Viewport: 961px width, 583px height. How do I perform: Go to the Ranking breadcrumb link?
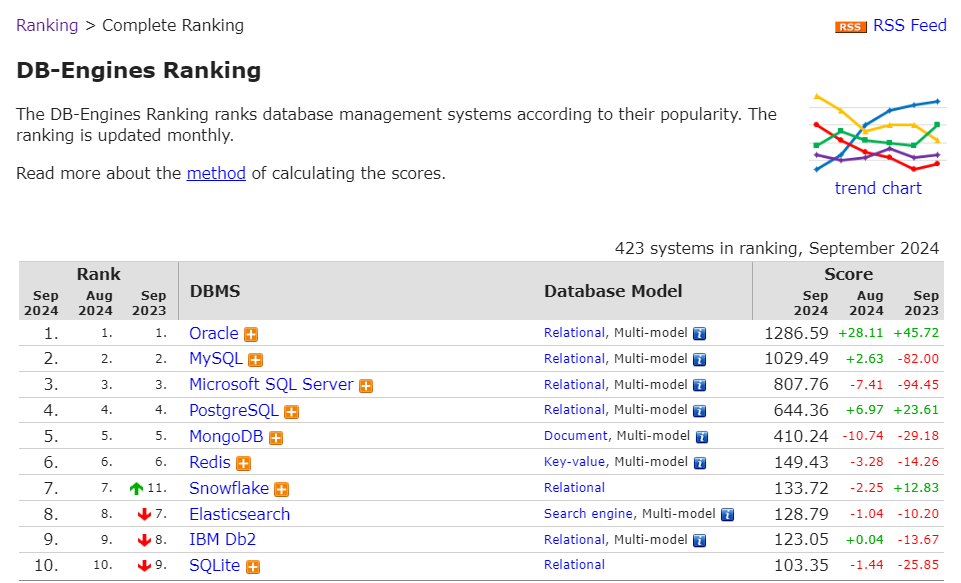(47, 25)
